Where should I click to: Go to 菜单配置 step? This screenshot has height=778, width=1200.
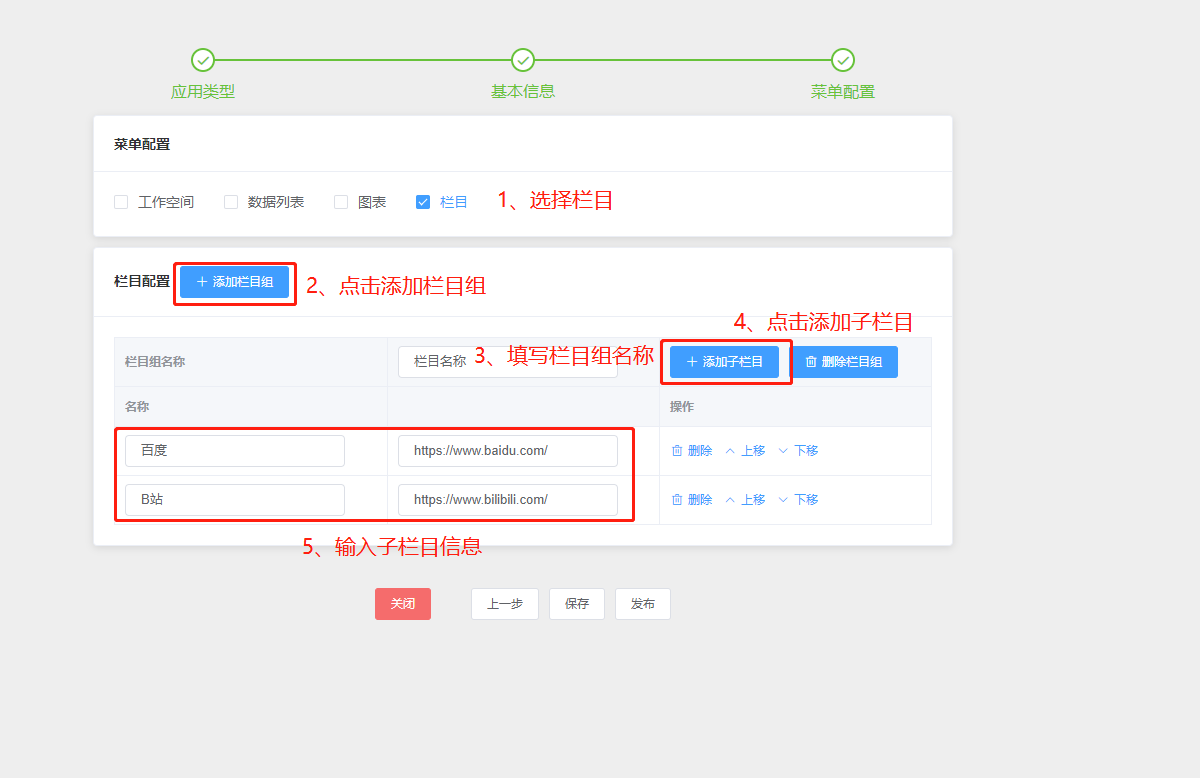(x=843, y=60)
